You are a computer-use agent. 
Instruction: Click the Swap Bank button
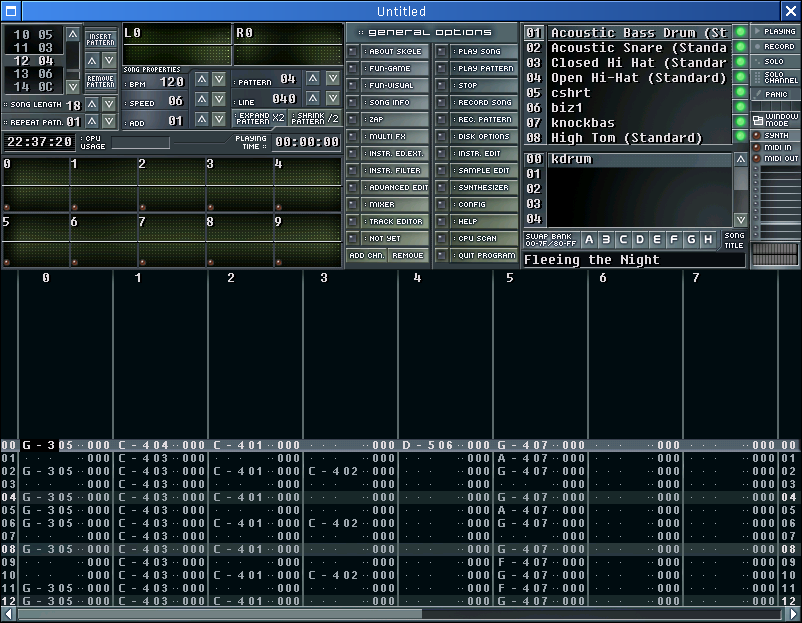click(x=551, y=239)
